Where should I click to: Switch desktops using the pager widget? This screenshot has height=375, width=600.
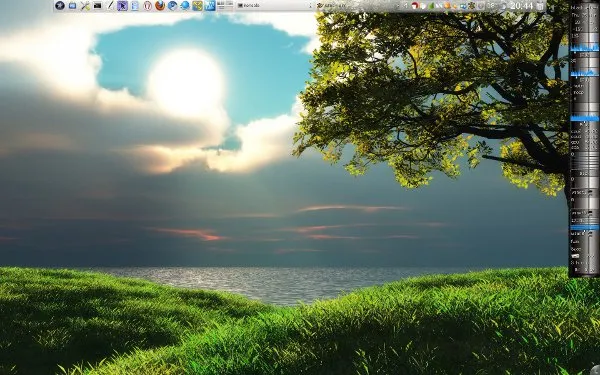(225, 5)
